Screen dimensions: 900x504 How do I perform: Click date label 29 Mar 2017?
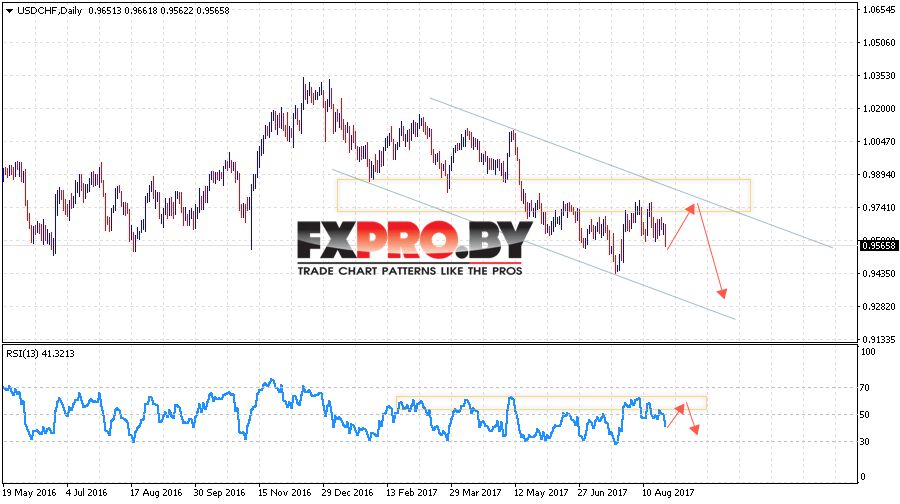click(x=476, y=493)
